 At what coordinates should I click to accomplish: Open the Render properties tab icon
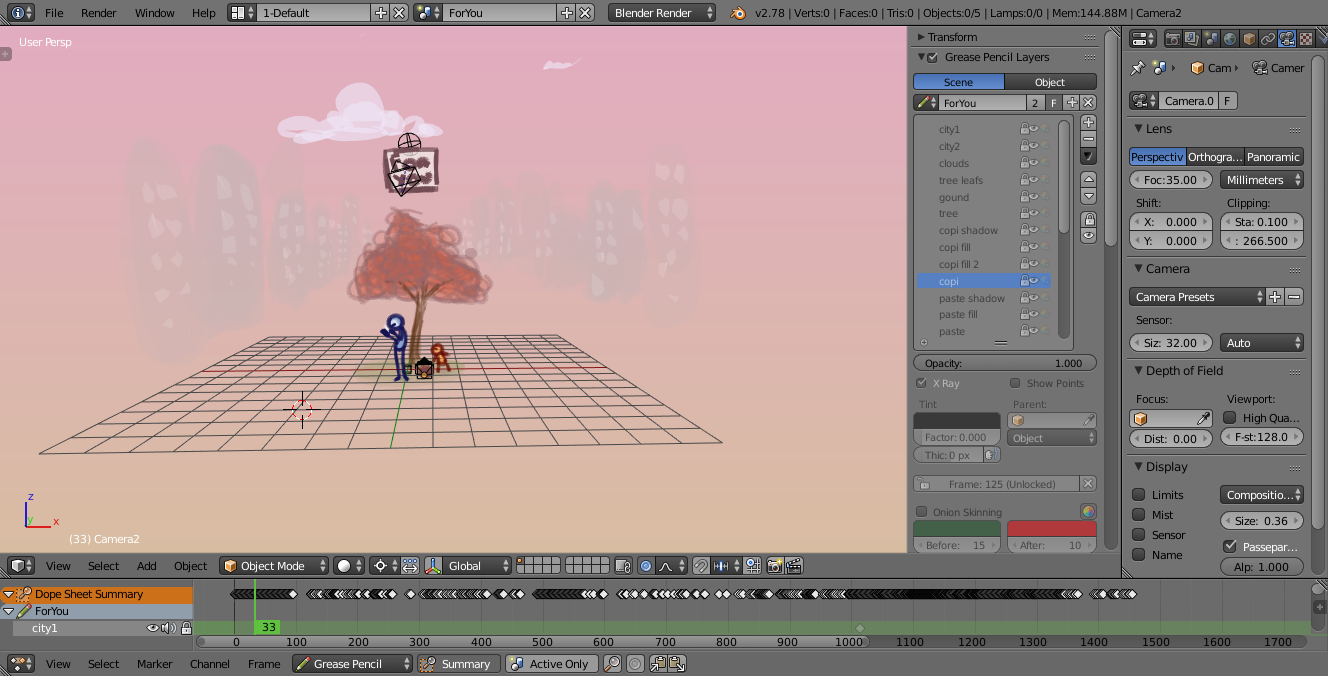pos(1172,39)
